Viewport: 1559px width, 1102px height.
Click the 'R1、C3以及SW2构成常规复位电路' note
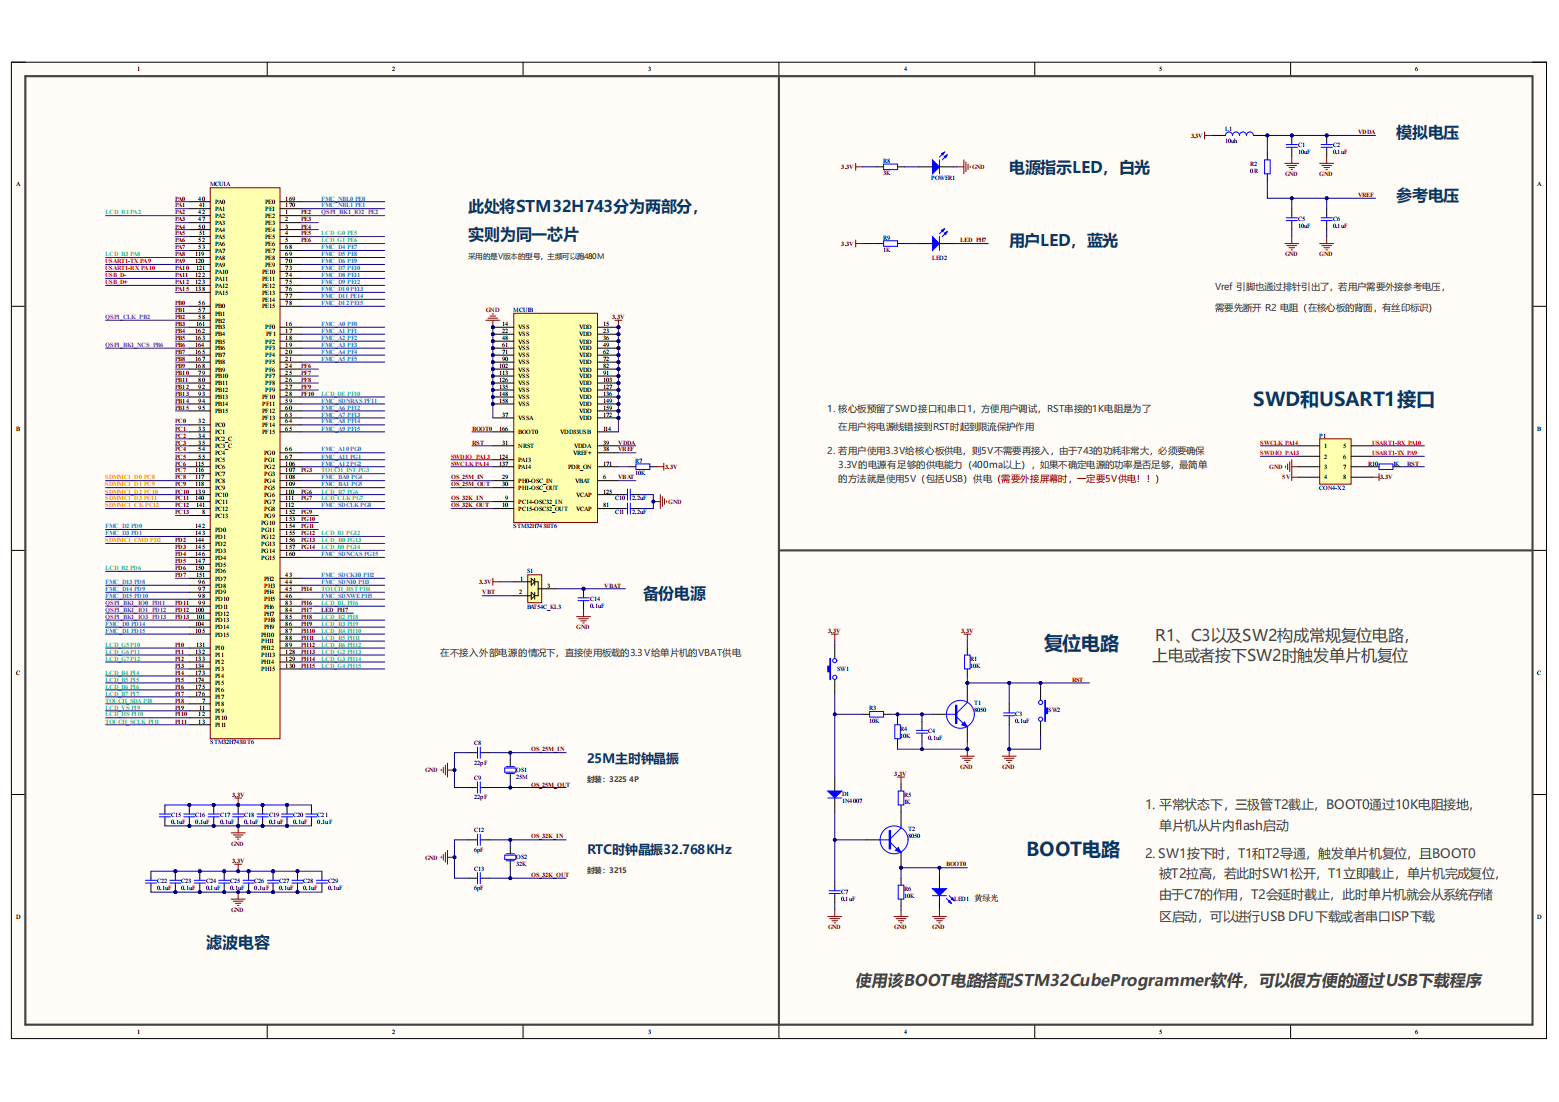pyautogui.click(x=1282, y=636)
